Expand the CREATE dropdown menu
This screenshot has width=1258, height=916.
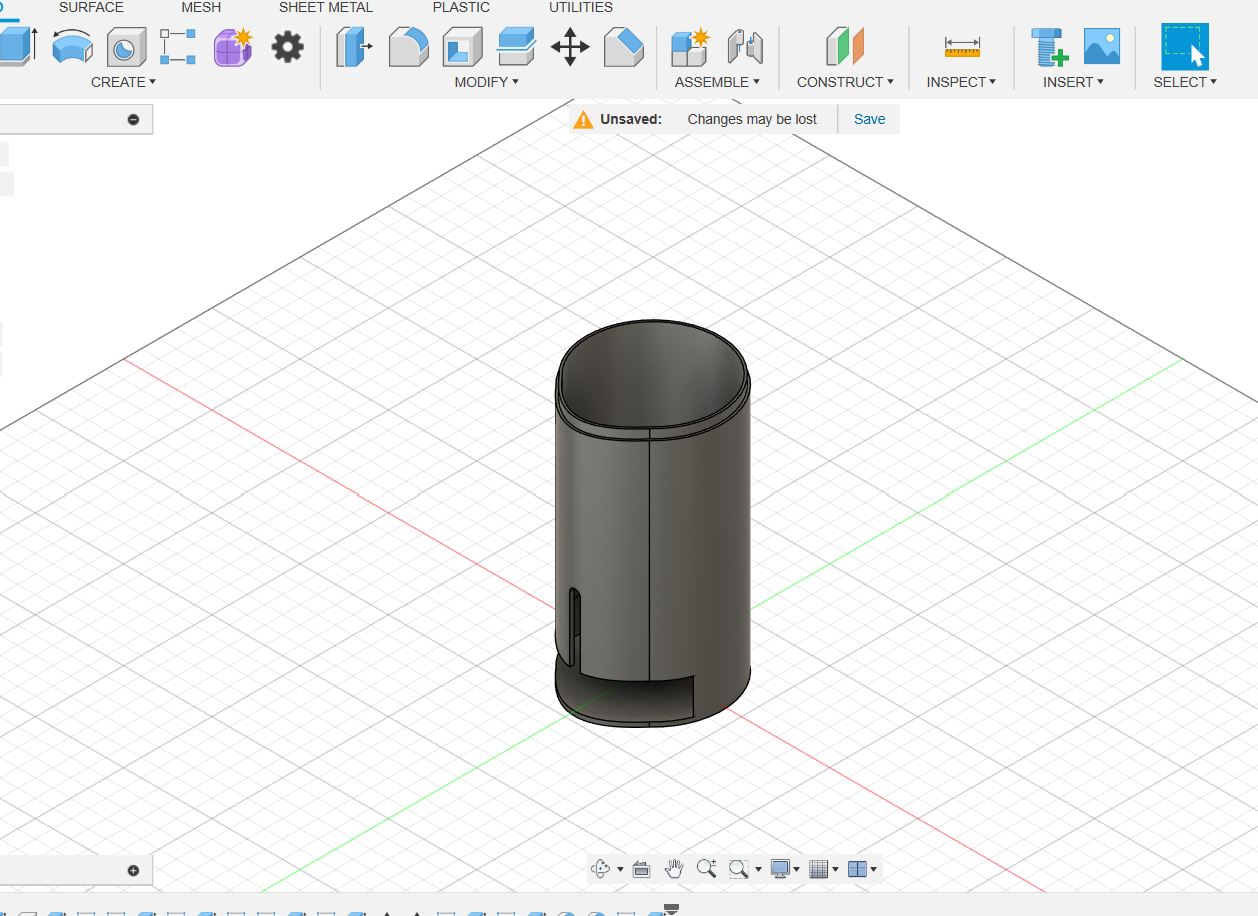[x=123, y=82]
